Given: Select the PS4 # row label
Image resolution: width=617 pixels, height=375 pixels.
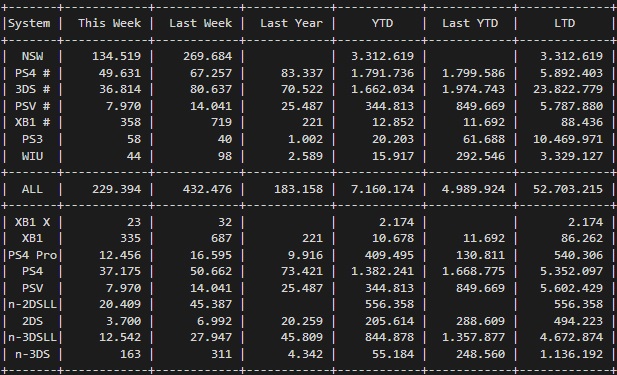Looking at the screenshot, I should (x=33, y=73).
